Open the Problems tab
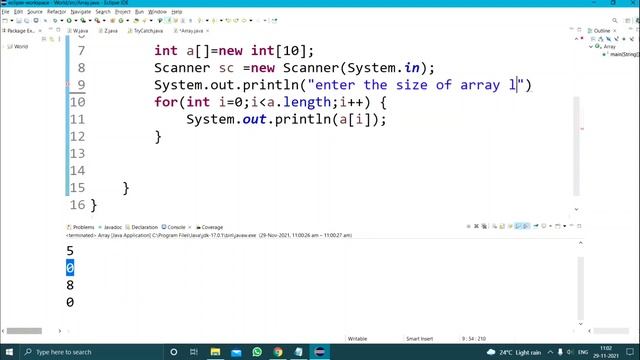640x360 pixels. click(x=80, y=227)
